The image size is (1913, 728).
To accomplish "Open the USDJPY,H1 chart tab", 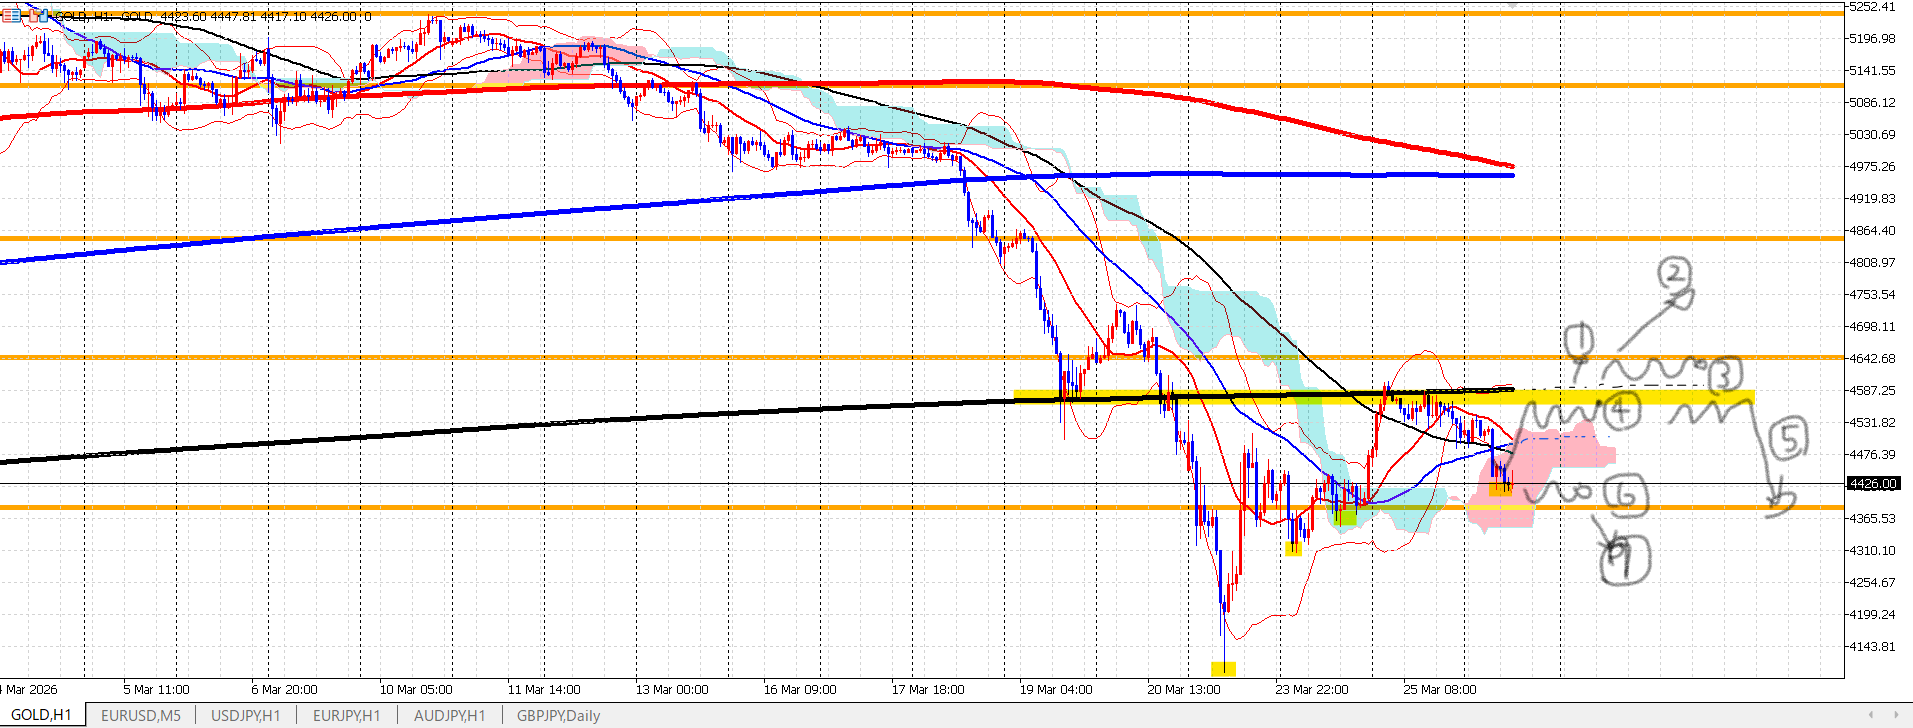I will click(x=246, y=715).
